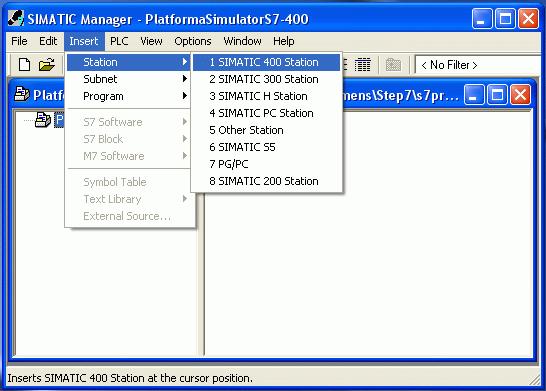Screen dimensions: 546x391
Task: Choose Other Station from the submenu
Action: click(x=266, y=130)
